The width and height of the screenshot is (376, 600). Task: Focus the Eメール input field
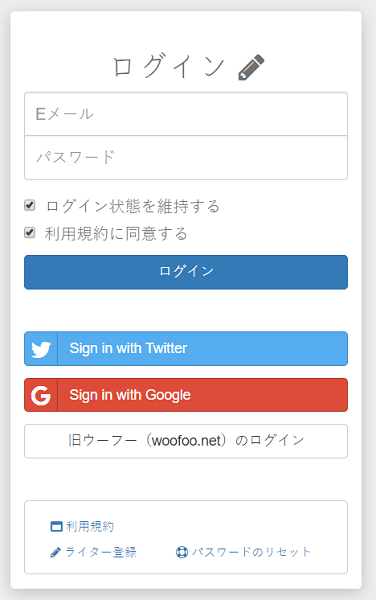point(186,114)
